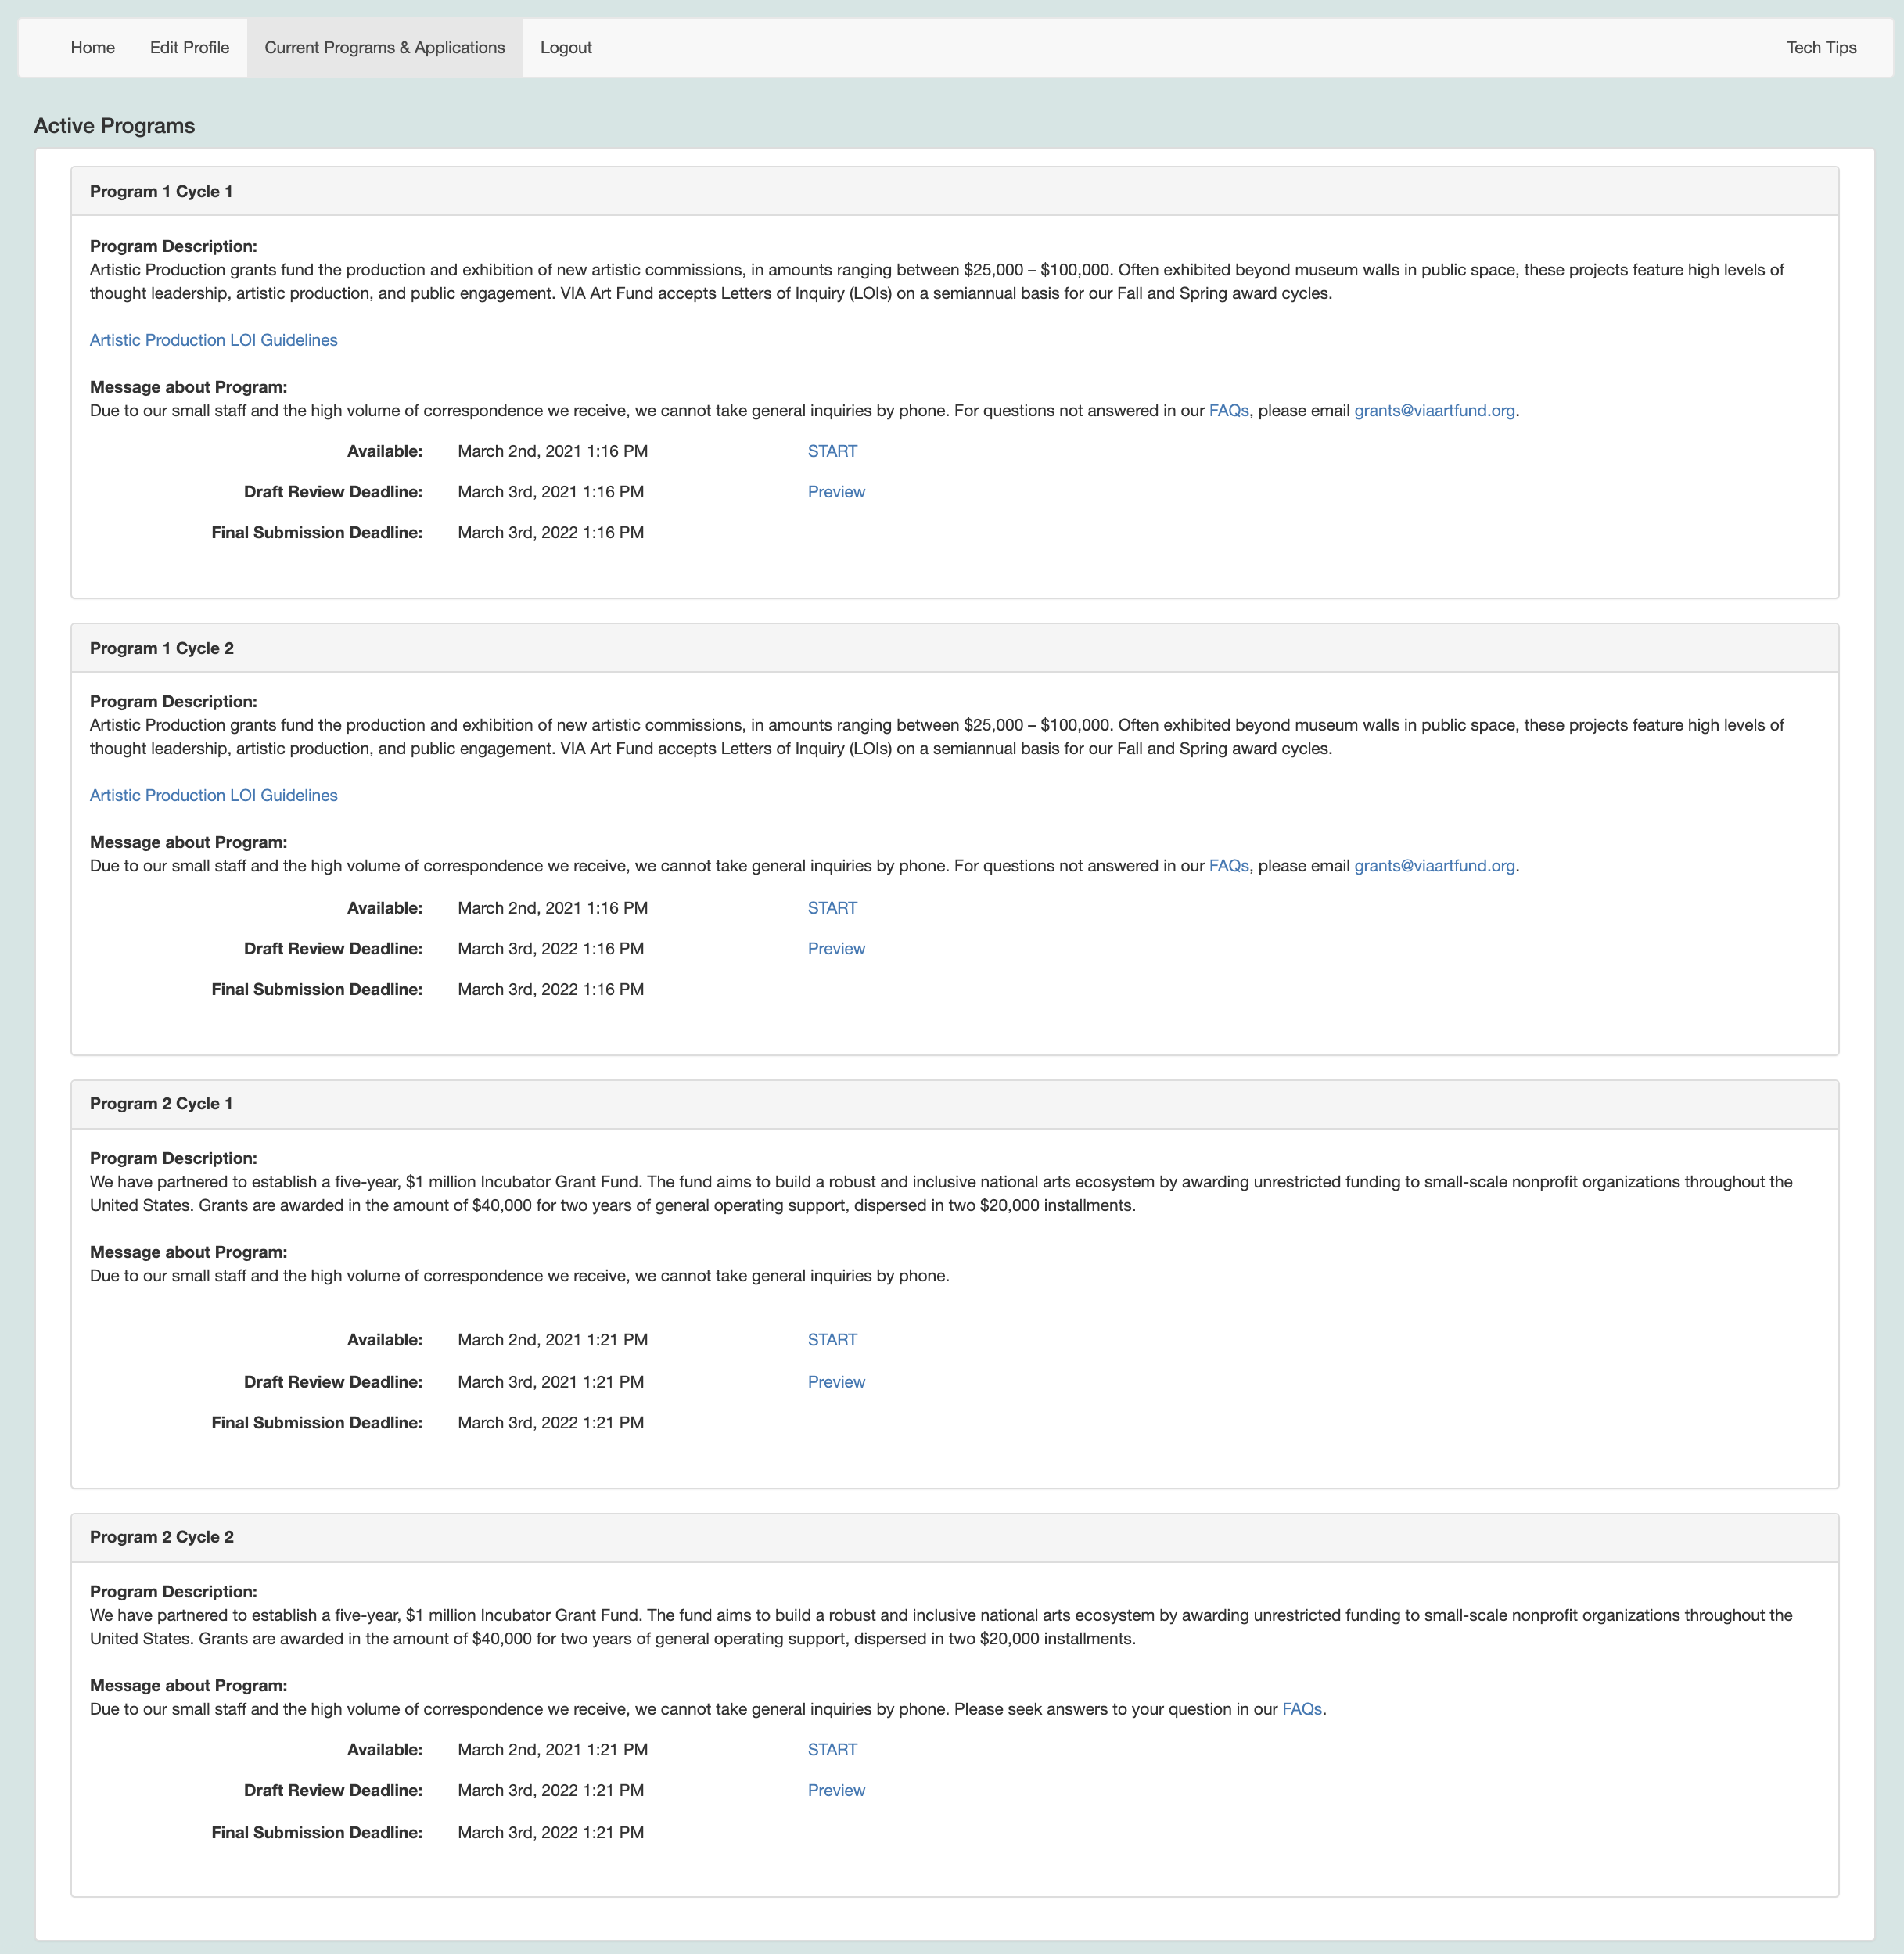Preview the Program 2 Cycle 1 application
The width and height of the screenshot is (1904, 1954).
pyautogui.click(x=836, y=1382)
